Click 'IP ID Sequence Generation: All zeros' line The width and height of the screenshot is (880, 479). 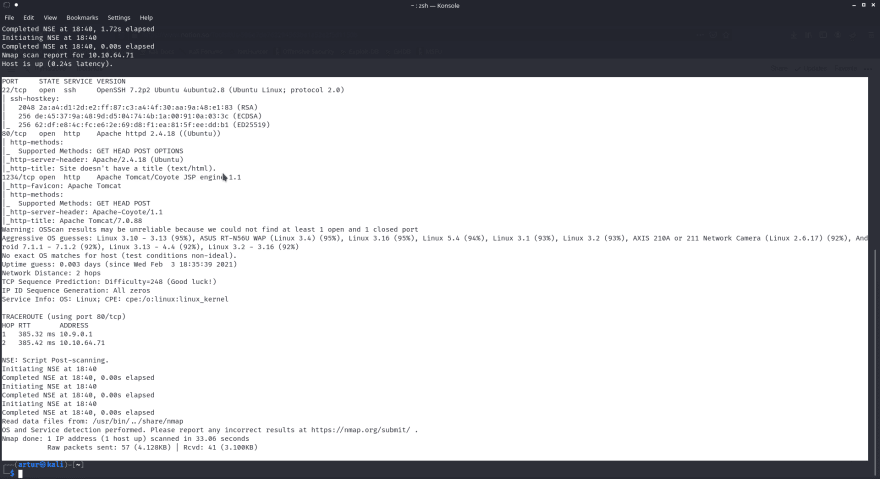coord(76,290)
